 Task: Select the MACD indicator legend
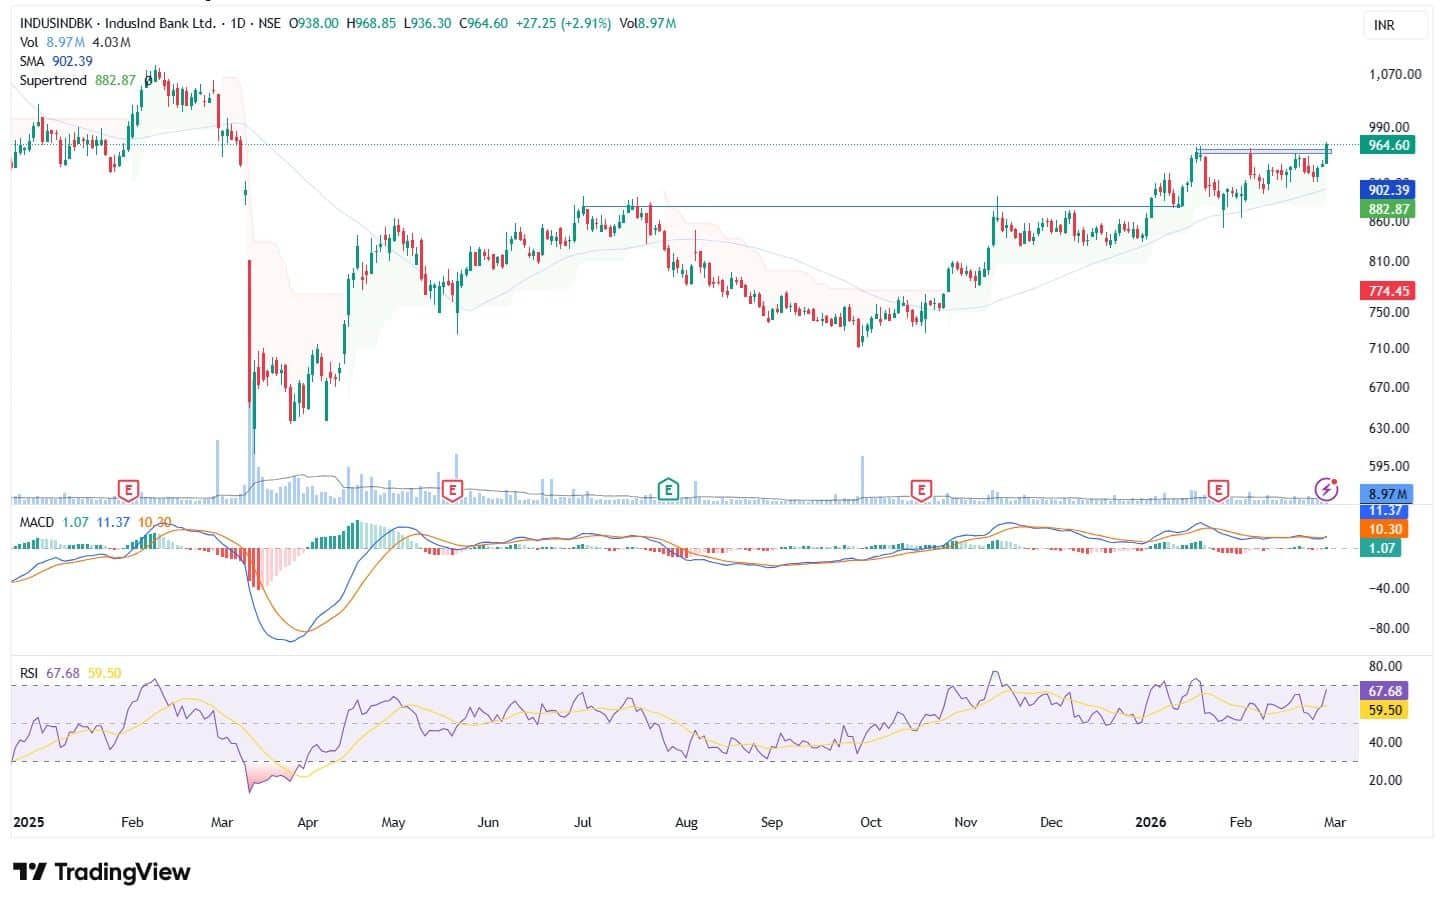95,522
